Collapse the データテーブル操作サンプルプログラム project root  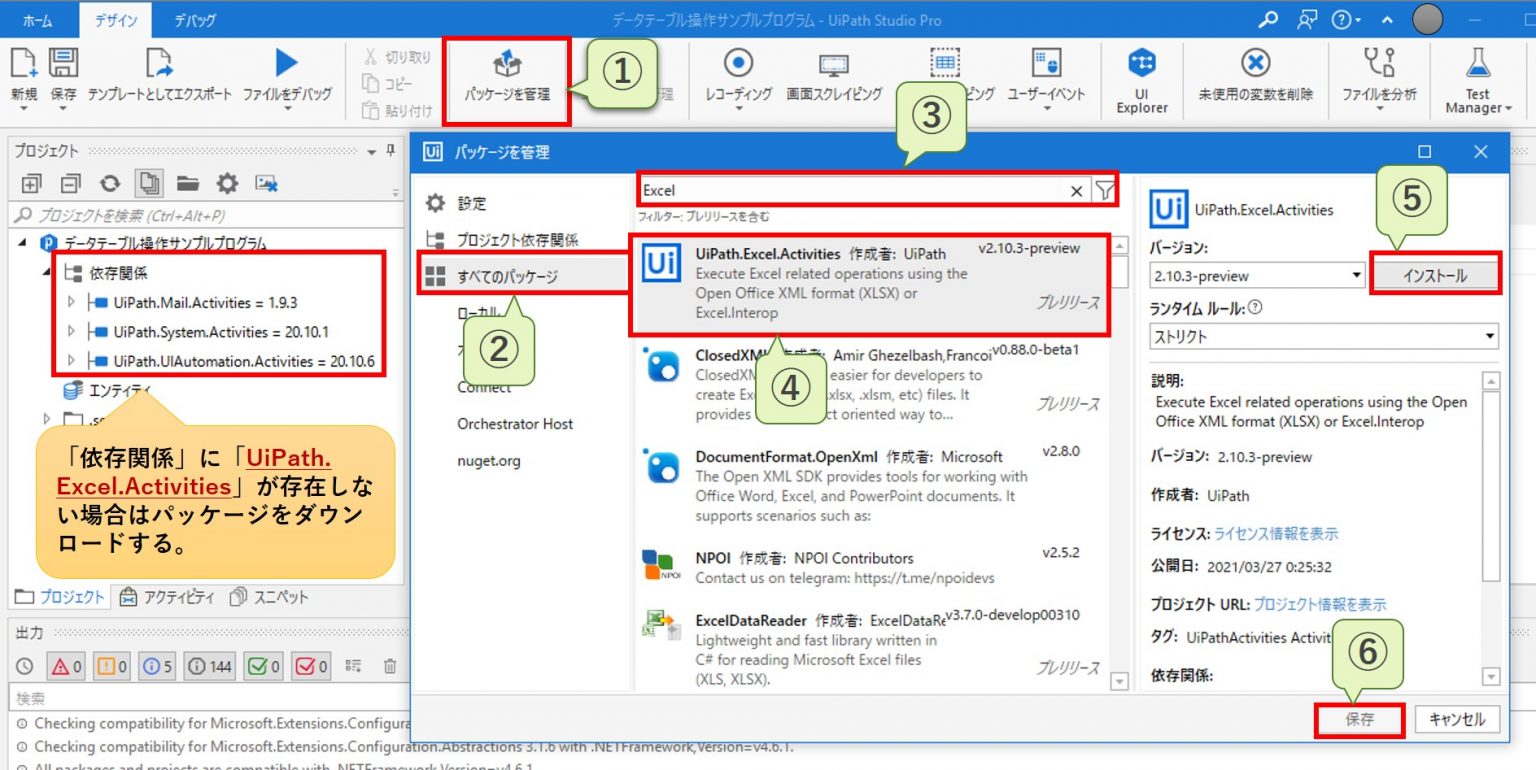[x=23, y=243]
